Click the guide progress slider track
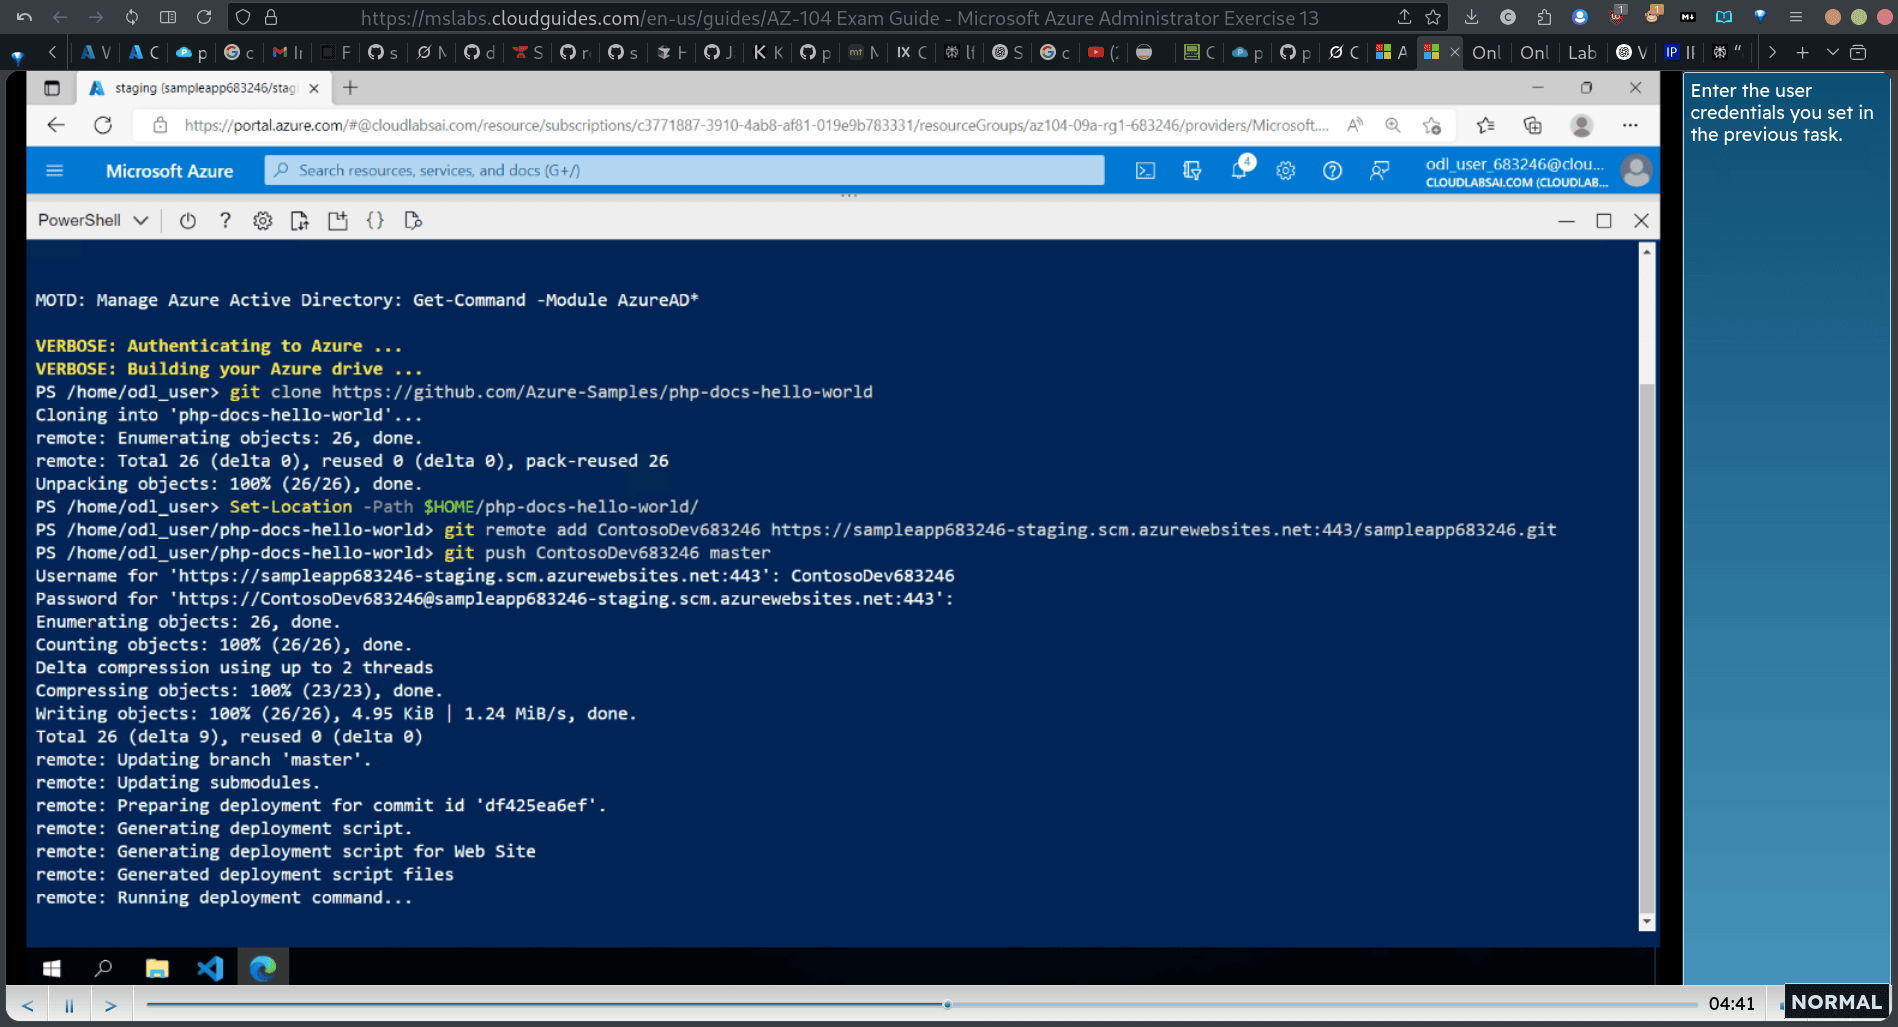 pyautogui.click(x=922, y=1004)
